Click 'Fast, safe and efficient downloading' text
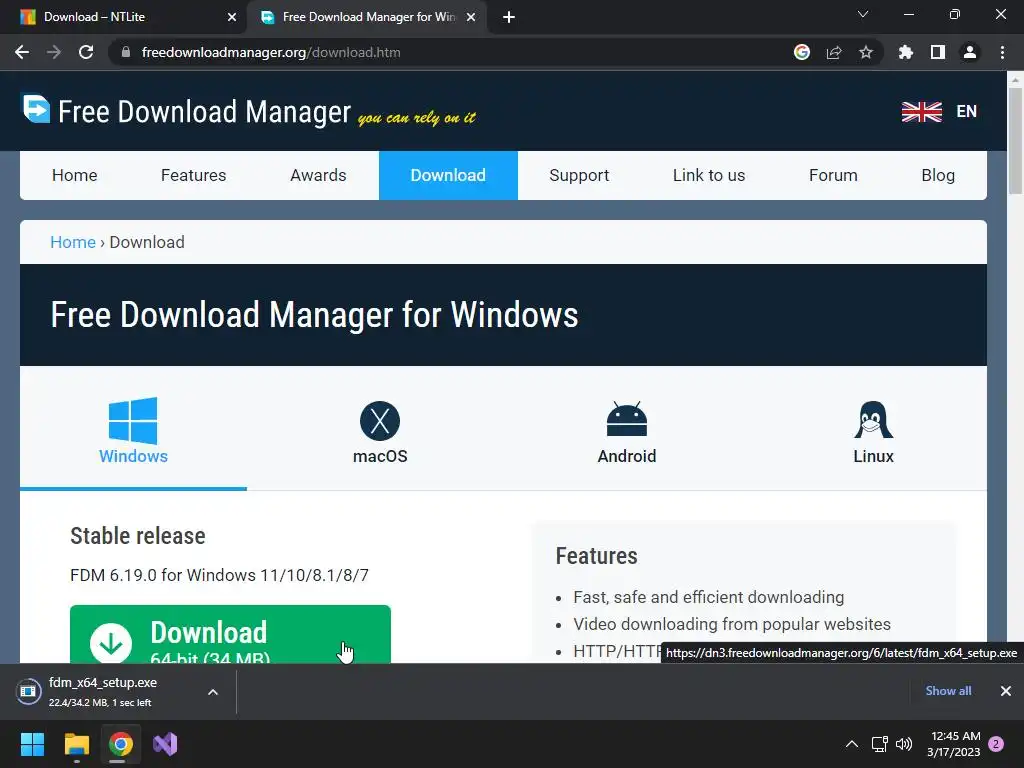The image size is (1024, 768). (x=709, y=598)
